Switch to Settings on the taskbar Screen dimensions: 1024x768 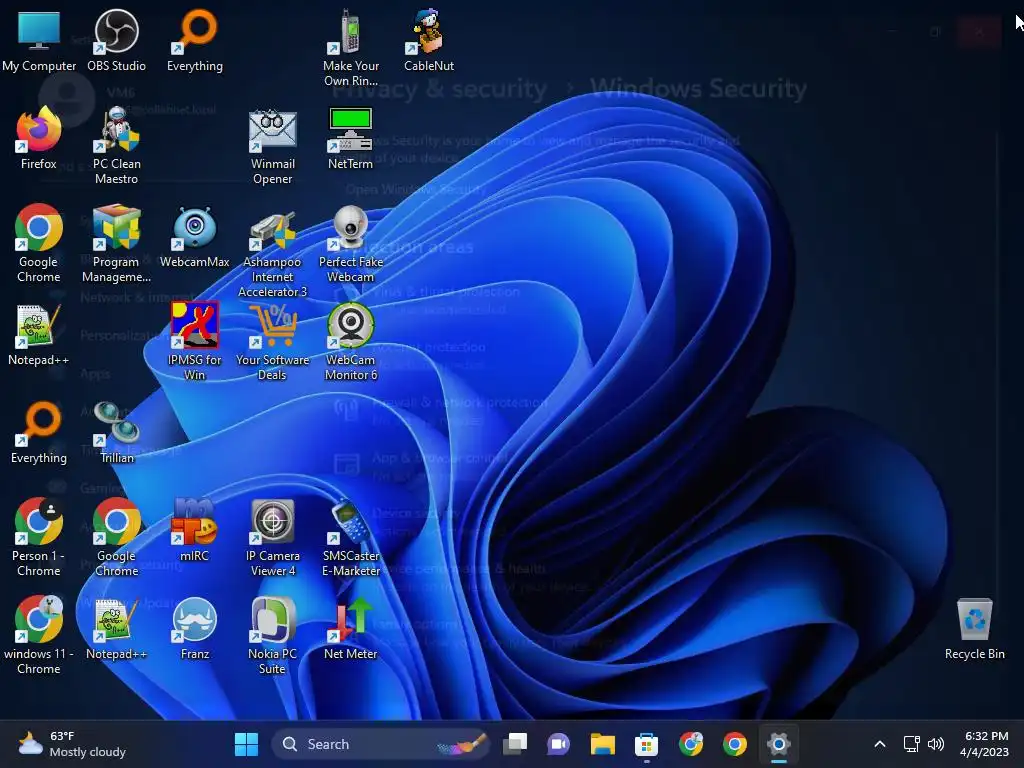(x=778, y=744)
